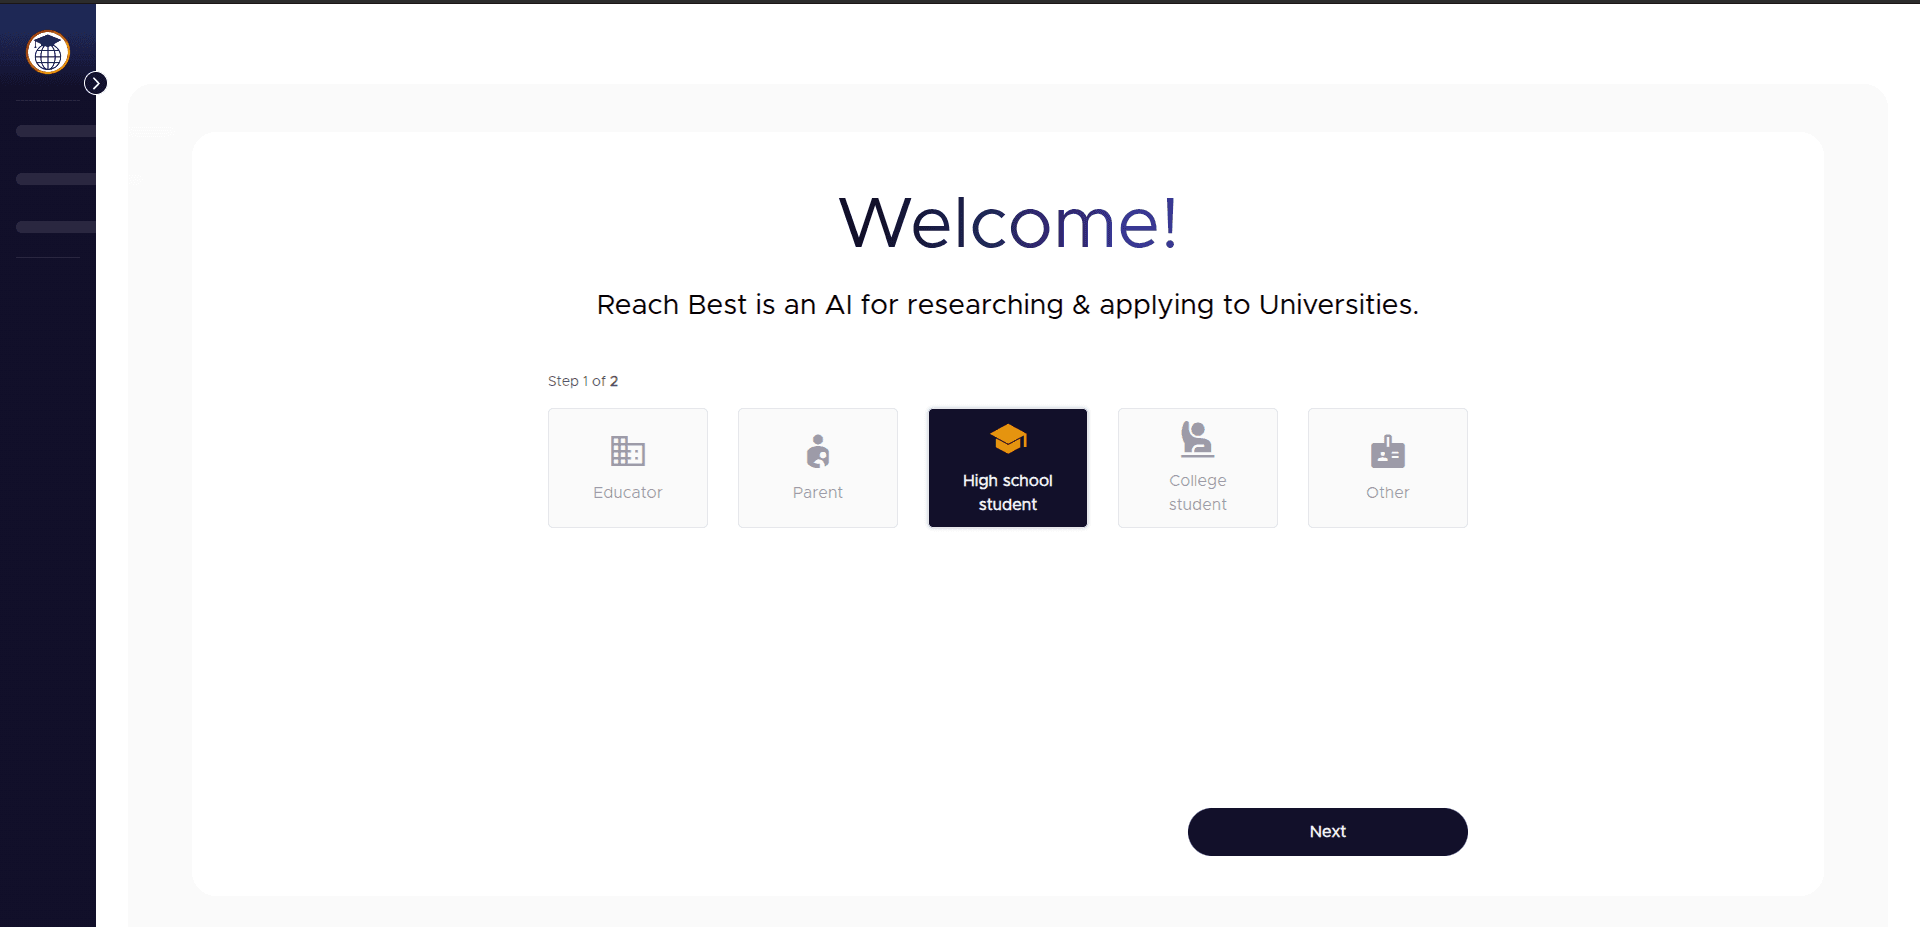Select the College student role card

tap(1198, 468)
